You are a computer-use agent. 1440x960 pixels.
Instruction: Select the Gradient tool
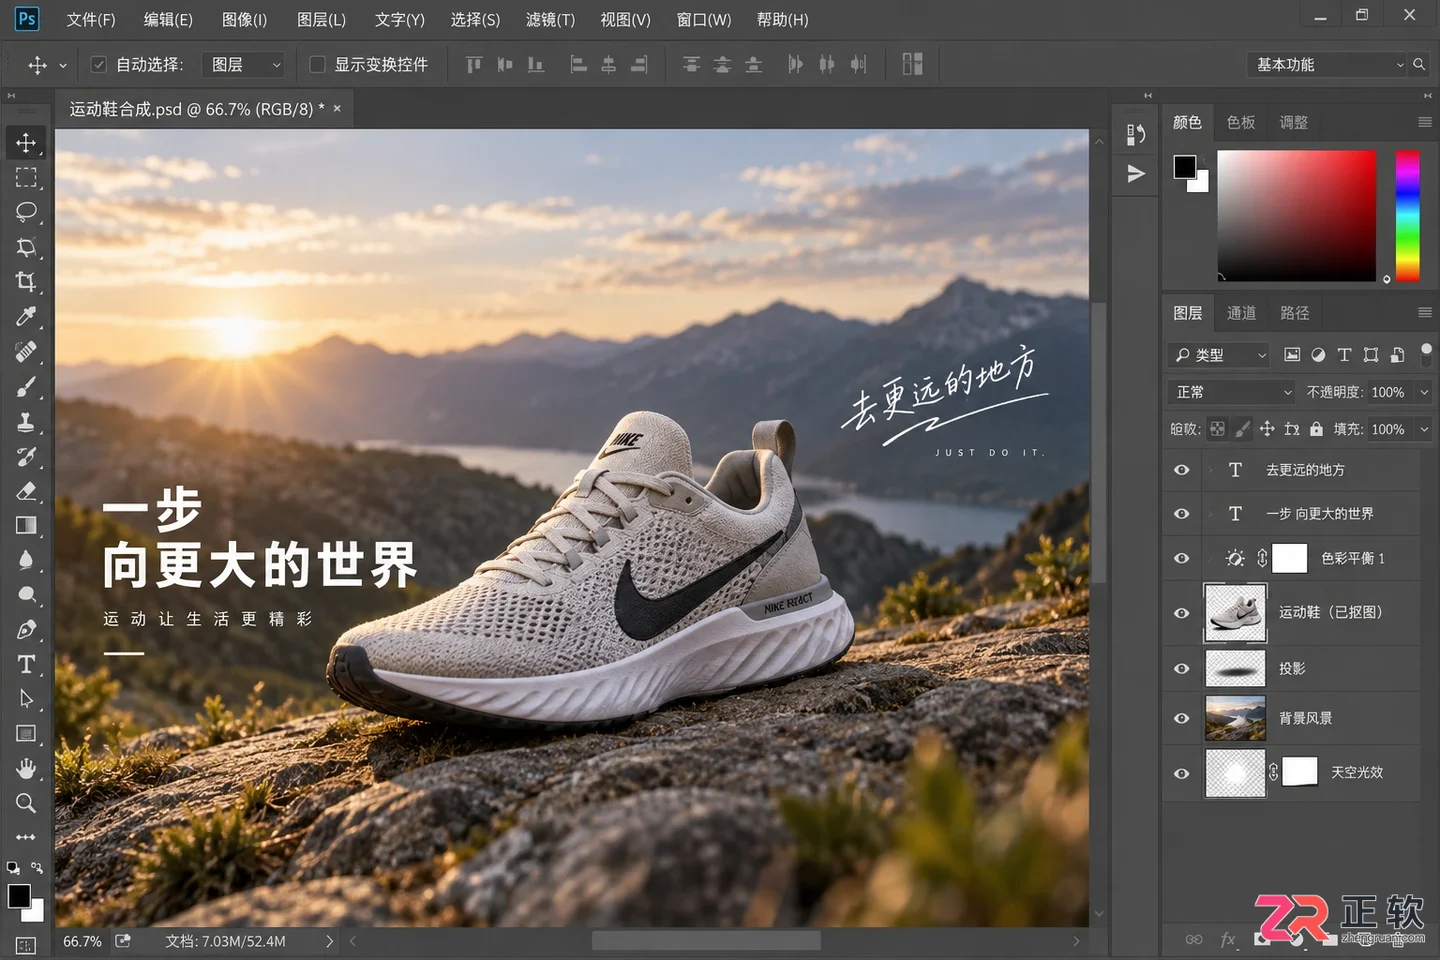click(26, 525)
